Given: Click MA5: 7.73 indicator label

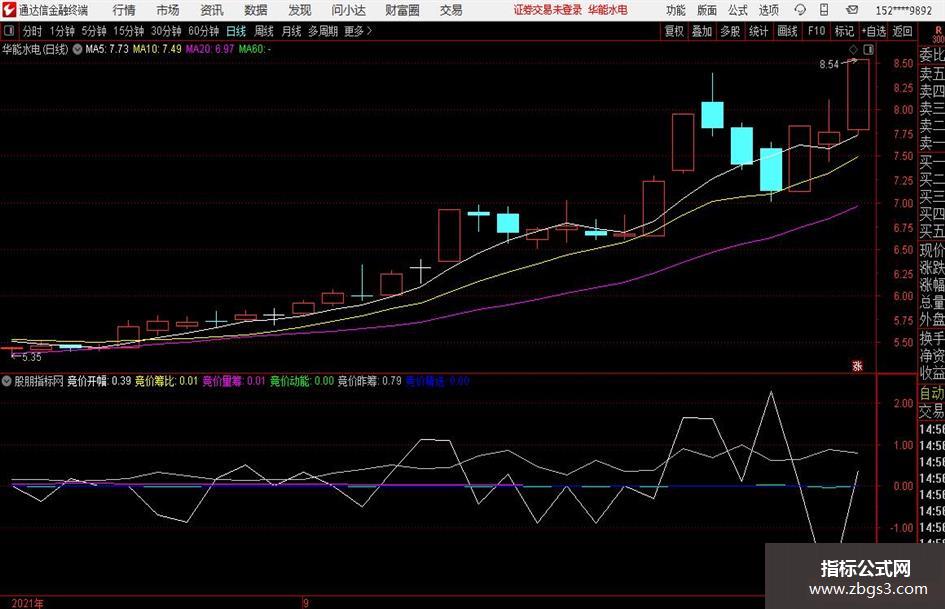Looking at the screenshot, I should [x=107, y=49].
